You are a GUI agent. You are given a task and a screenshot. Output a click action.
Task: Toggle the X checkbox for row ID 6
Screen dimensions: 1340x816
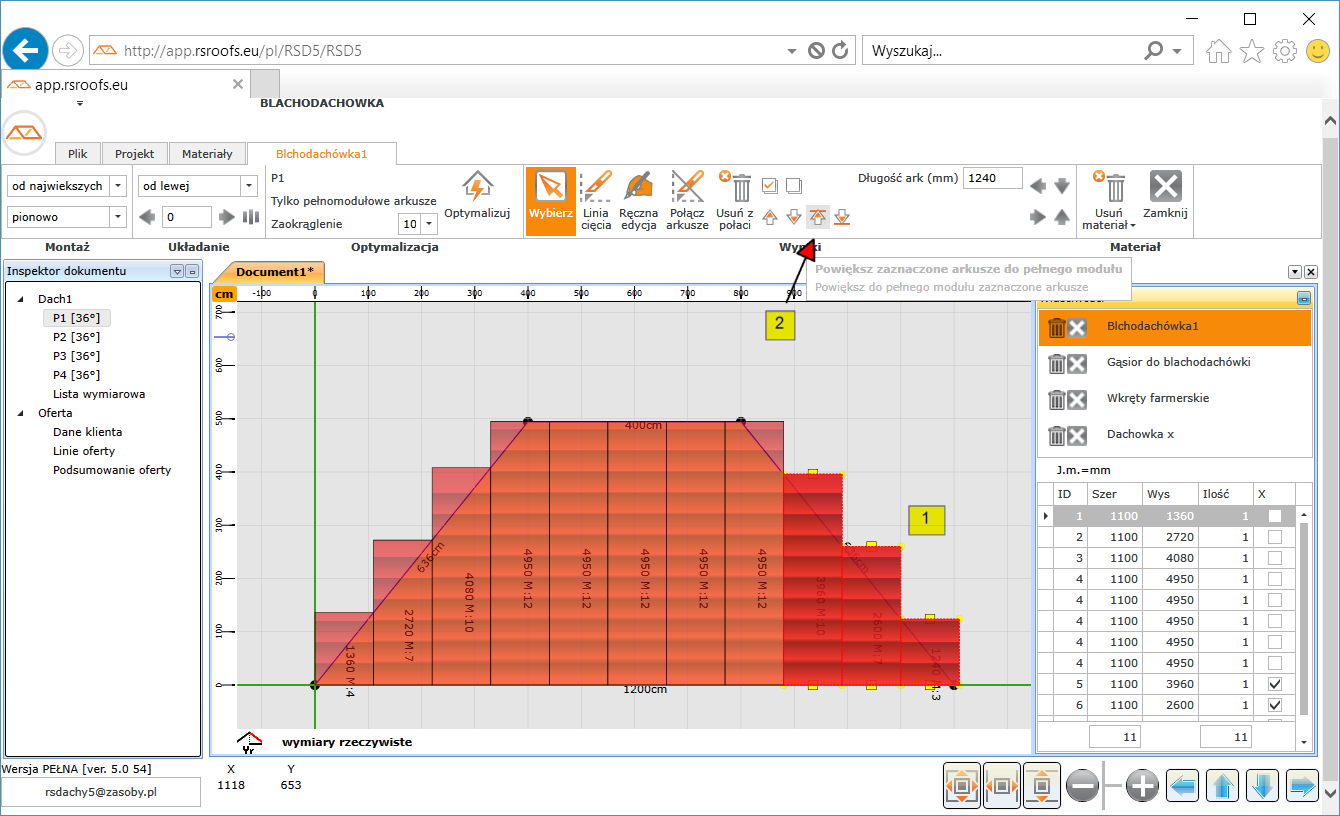tap(1274, 705)
